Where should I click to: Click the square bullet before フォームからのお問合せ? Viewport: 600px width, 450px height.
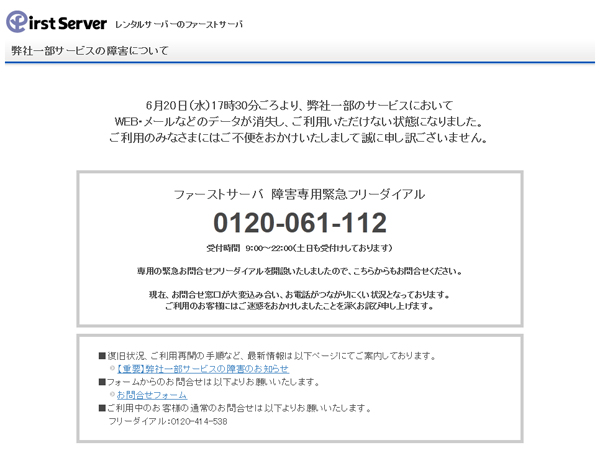101,381
